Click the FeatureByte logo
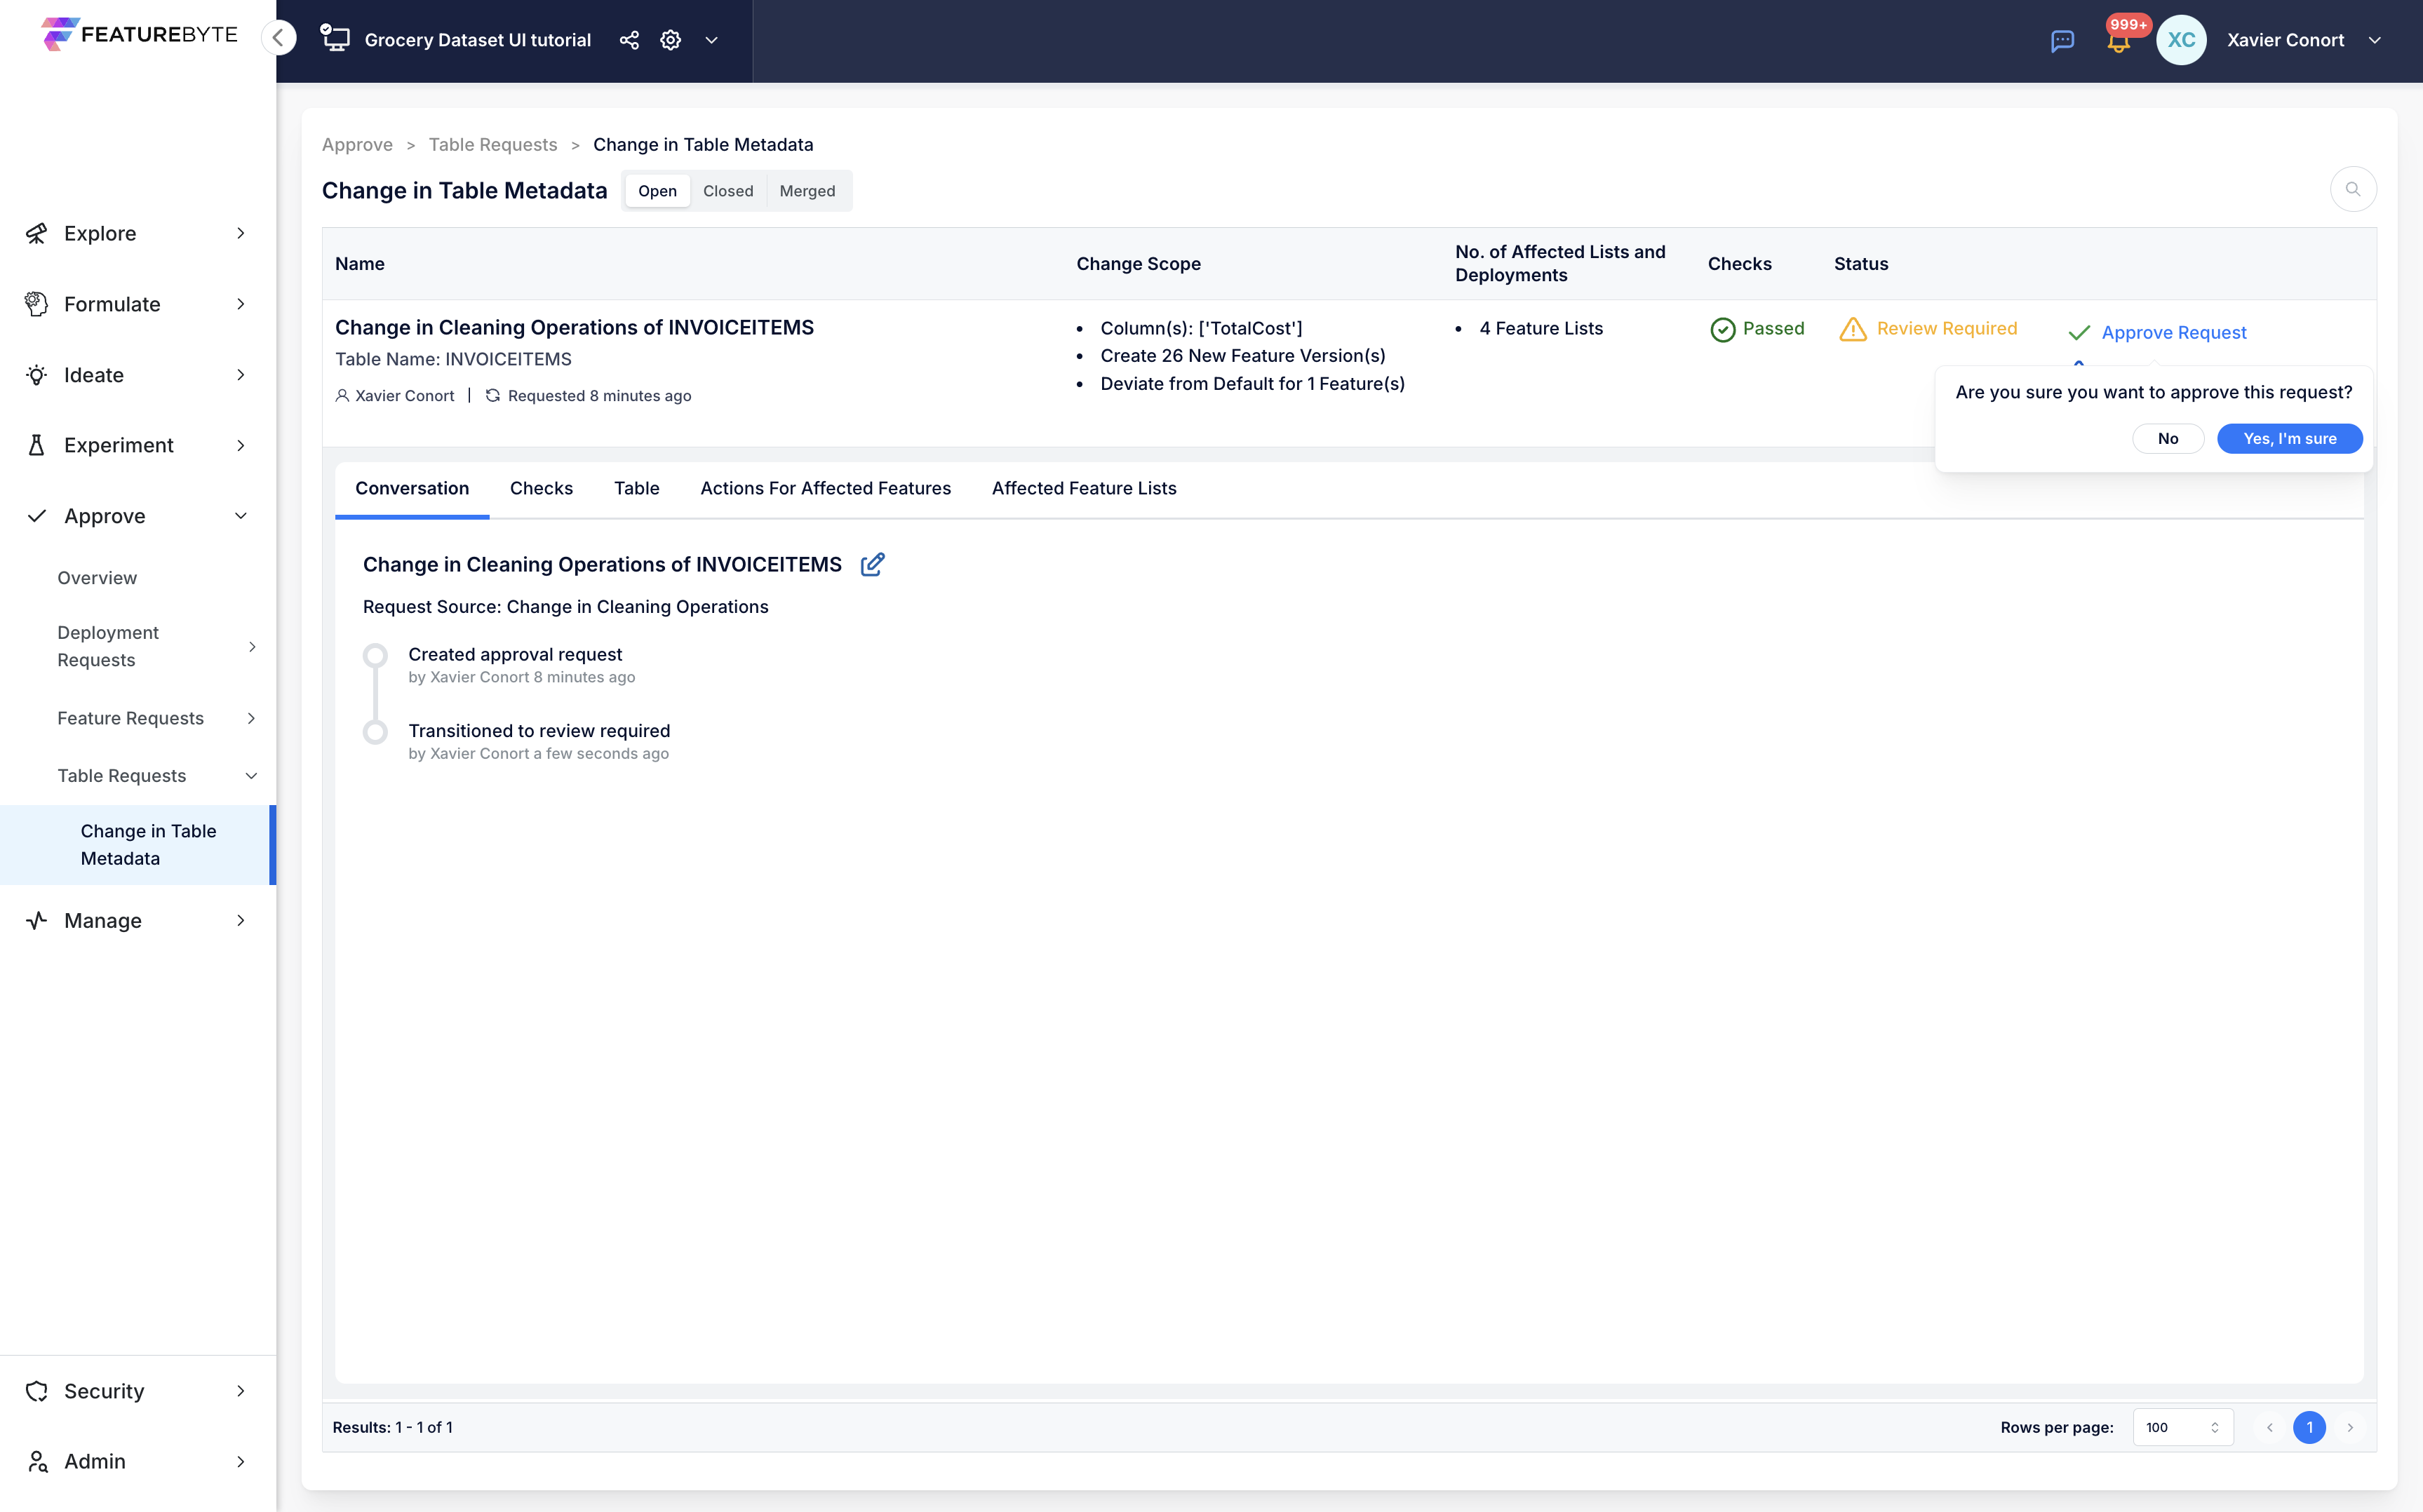Viewport: 2423px width, 1512px height. click(x=139, y=34)
